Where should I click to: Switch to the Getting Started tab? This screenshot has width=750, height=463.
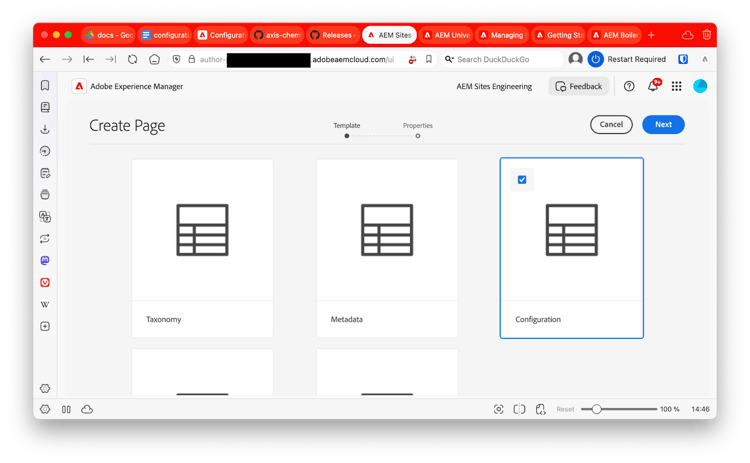pos(558,35)
